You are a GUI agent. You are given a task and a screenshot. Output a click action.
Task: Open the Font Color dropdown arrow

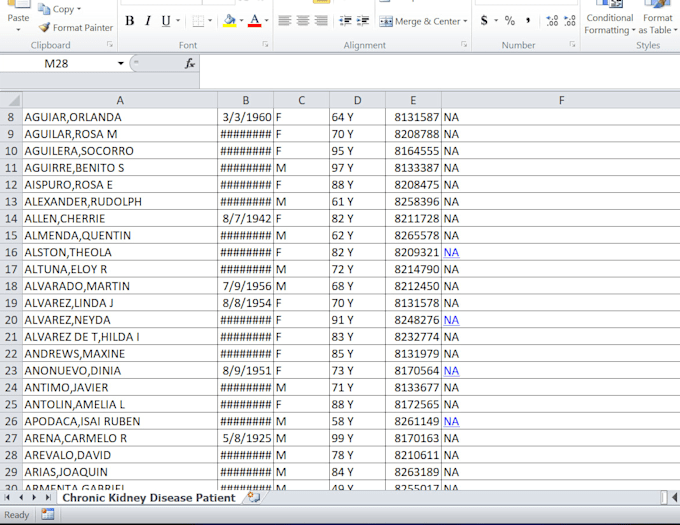[266, 20]
